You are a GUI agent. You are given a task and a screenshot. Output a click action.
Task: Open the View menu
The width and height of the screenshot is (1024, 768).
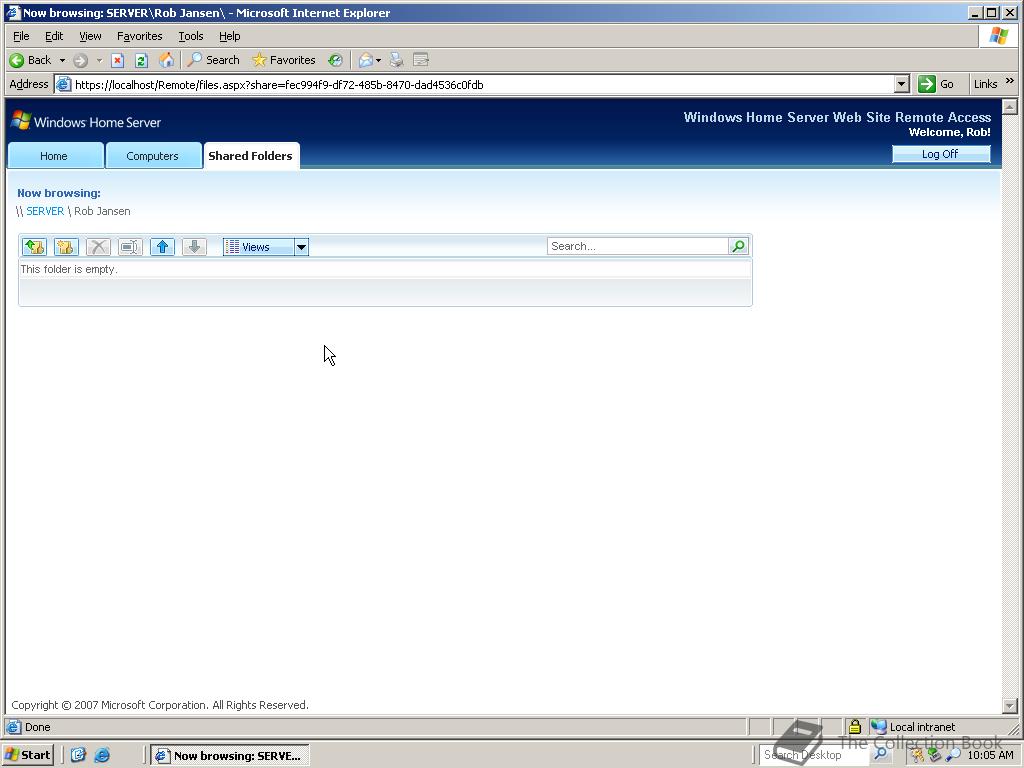coord(90,36)
